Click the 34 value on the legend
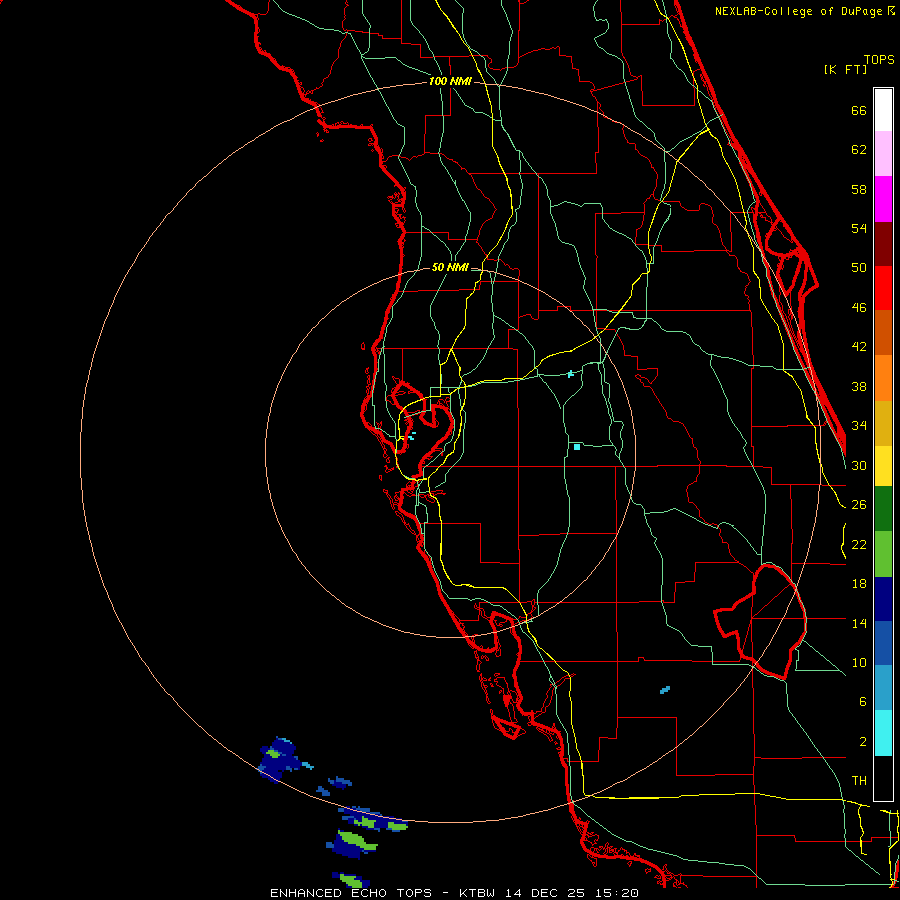The image size is (900, 900). point(859,425)
